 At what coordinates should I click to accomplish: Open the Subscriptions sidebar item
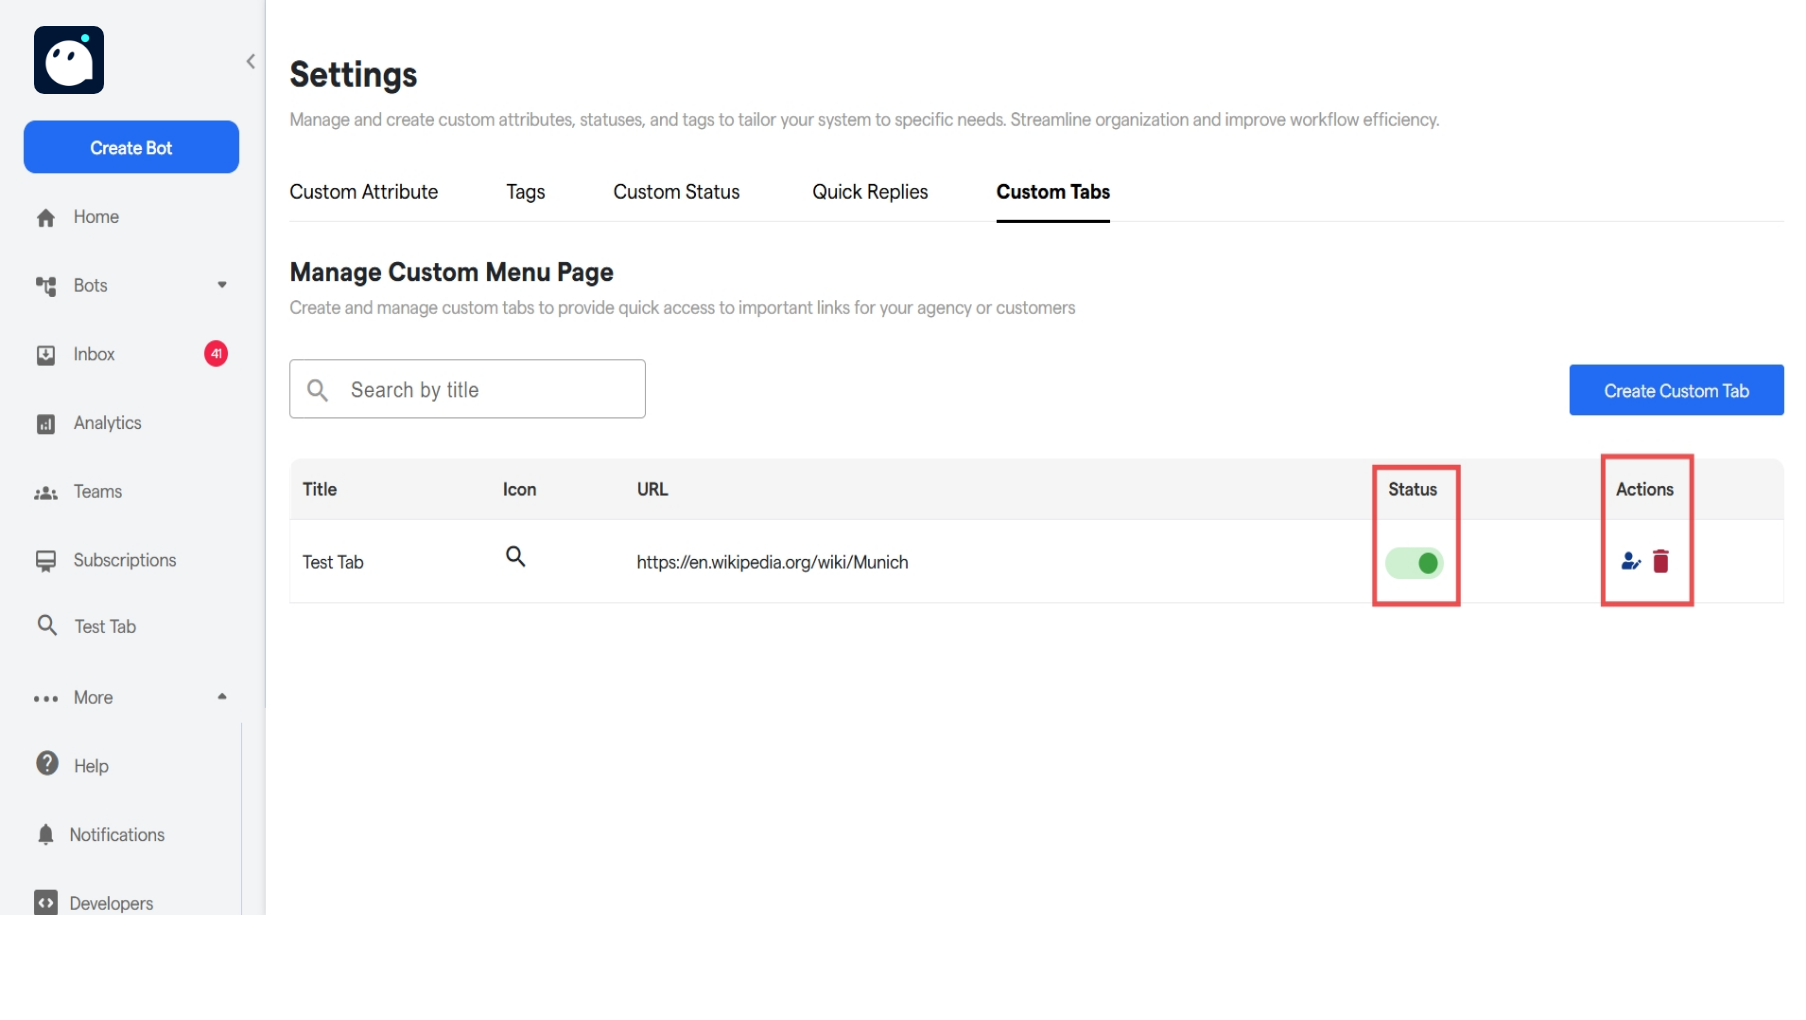[125, 560]
